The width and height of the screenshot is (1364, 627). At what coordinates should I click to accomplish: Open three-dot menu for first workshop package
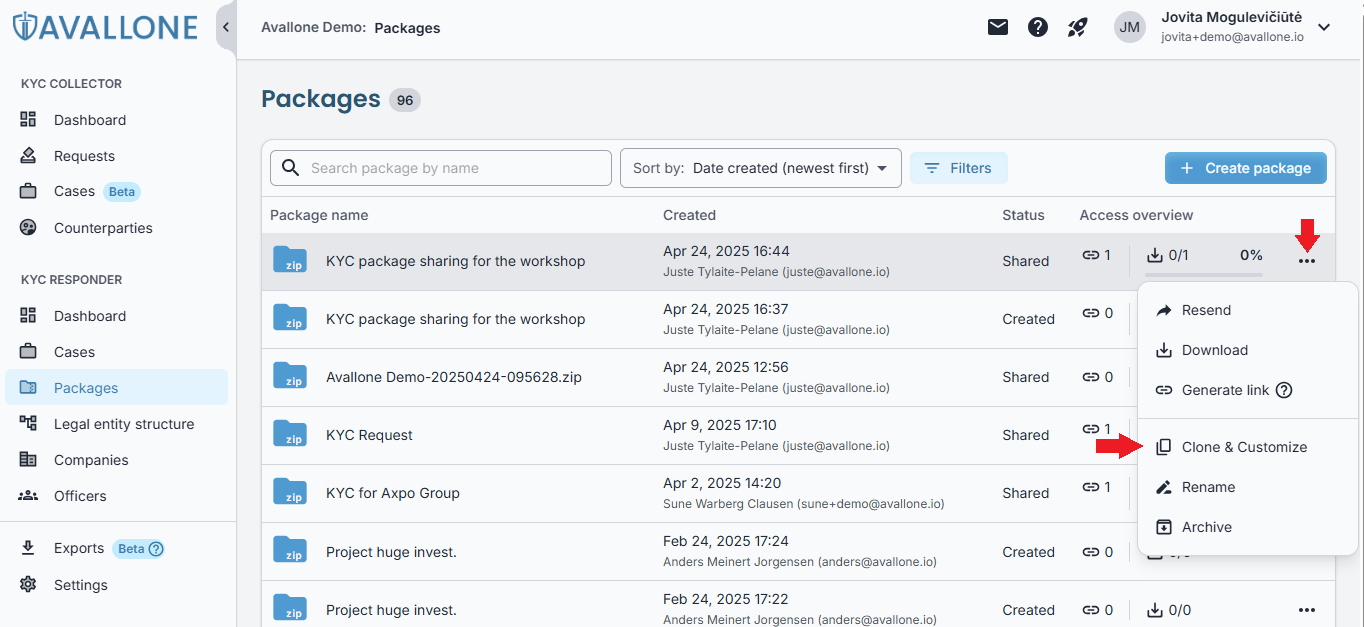pos(1306,261)
